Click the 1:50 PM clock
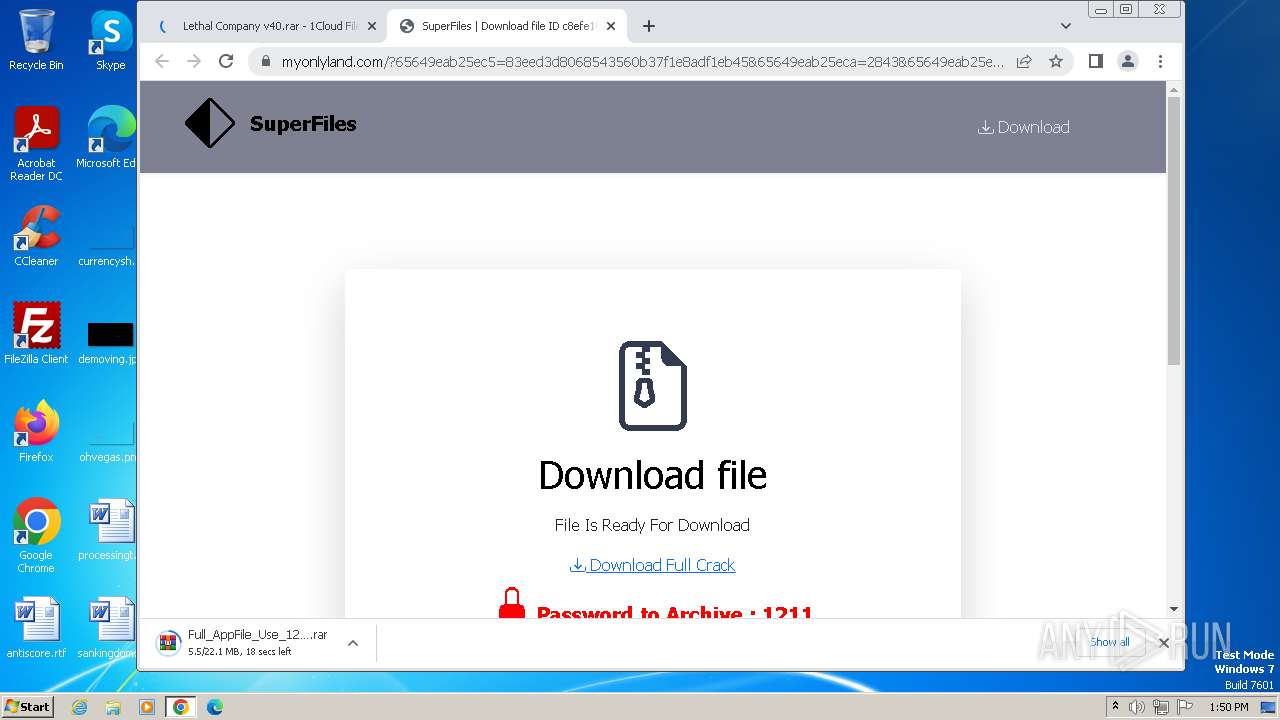Screen dimensions: 1280x720 tap(1229, 707)
